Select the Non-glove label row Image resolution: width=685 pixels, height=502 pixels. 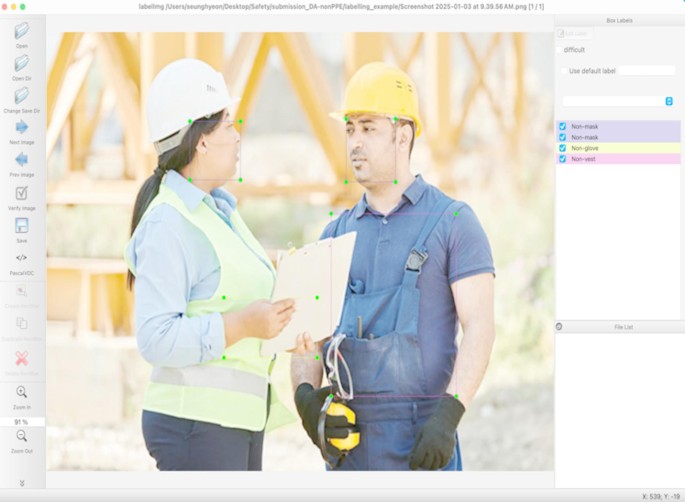tap(618, 148)
